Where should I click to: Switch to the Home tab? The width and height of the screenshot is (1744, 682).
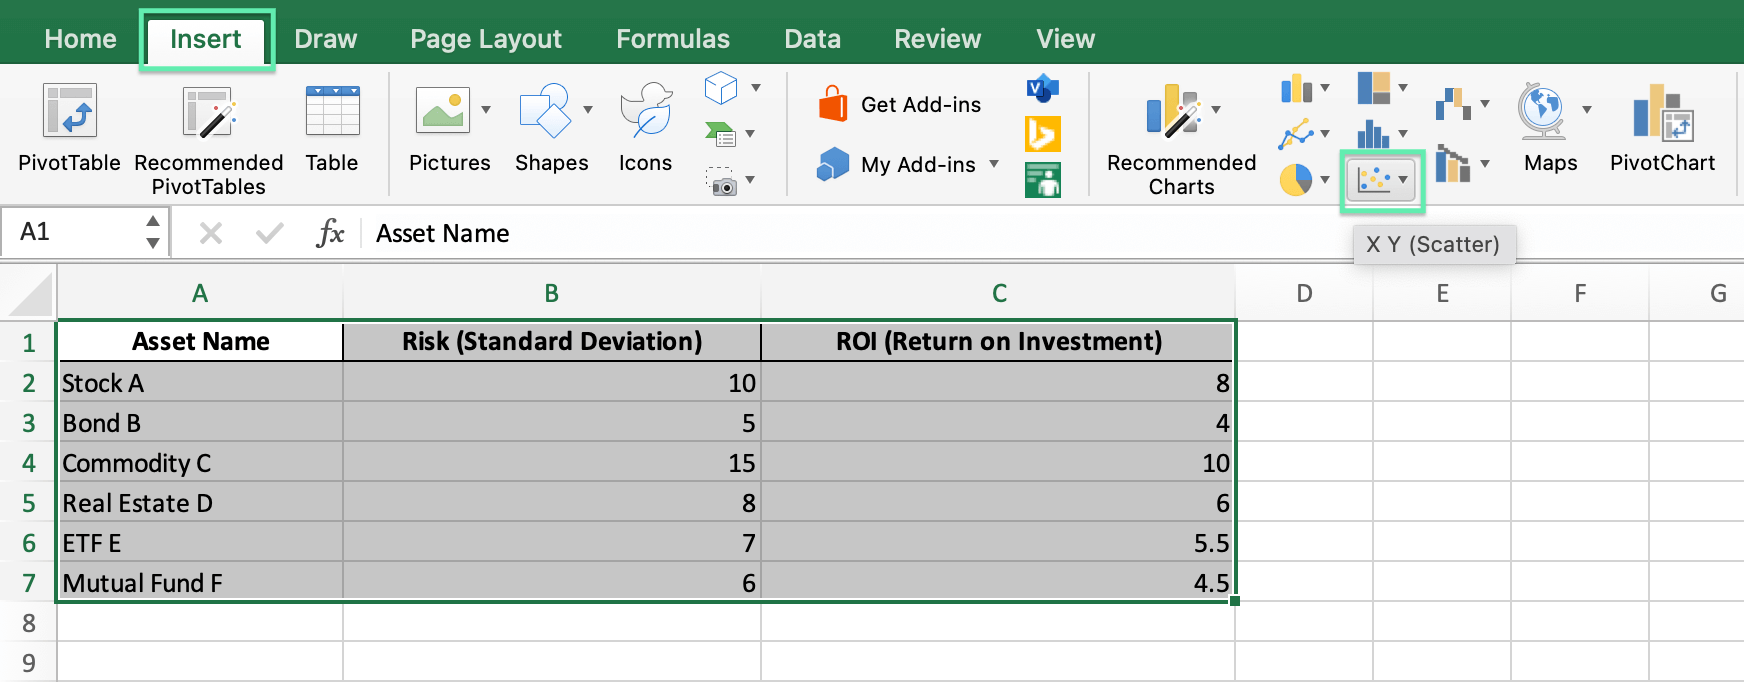80,39
